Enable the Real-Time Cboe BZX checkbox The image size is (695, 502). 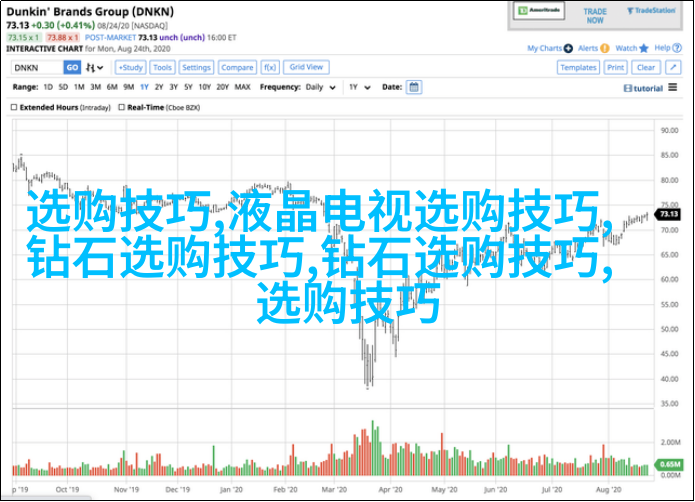point(121,107)
